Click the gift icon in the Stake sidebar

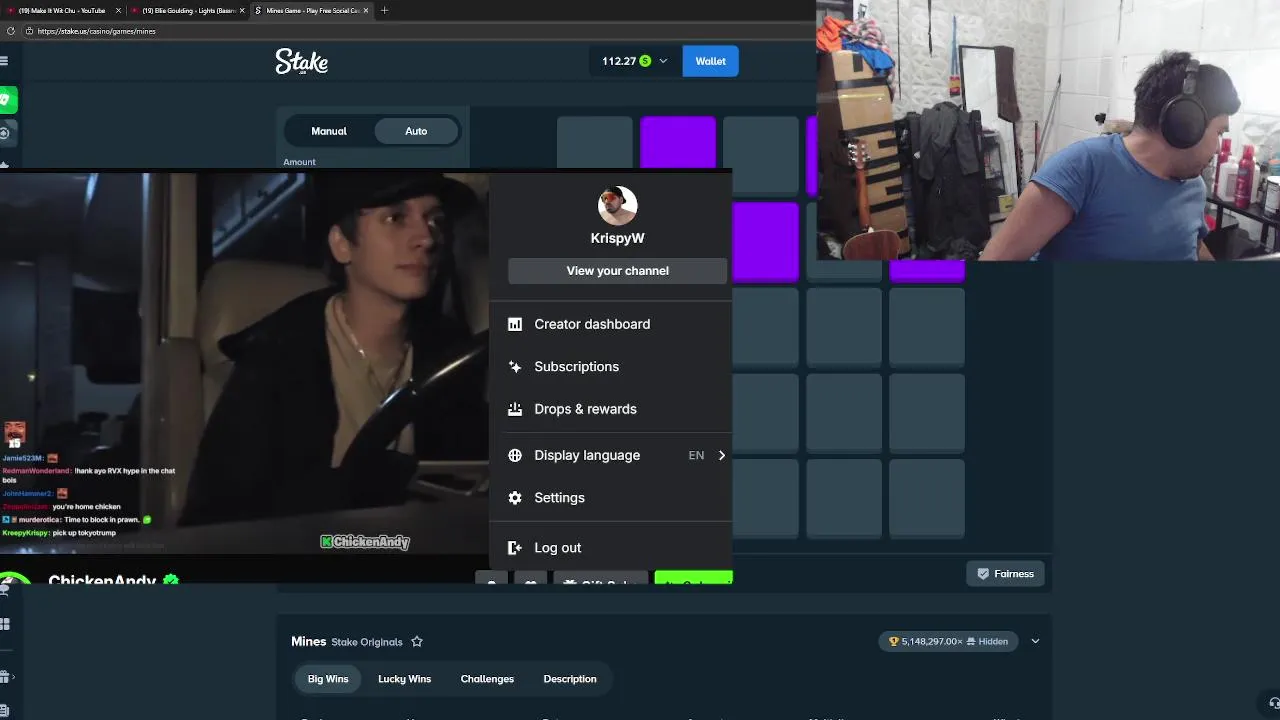(x=5, y=677)
